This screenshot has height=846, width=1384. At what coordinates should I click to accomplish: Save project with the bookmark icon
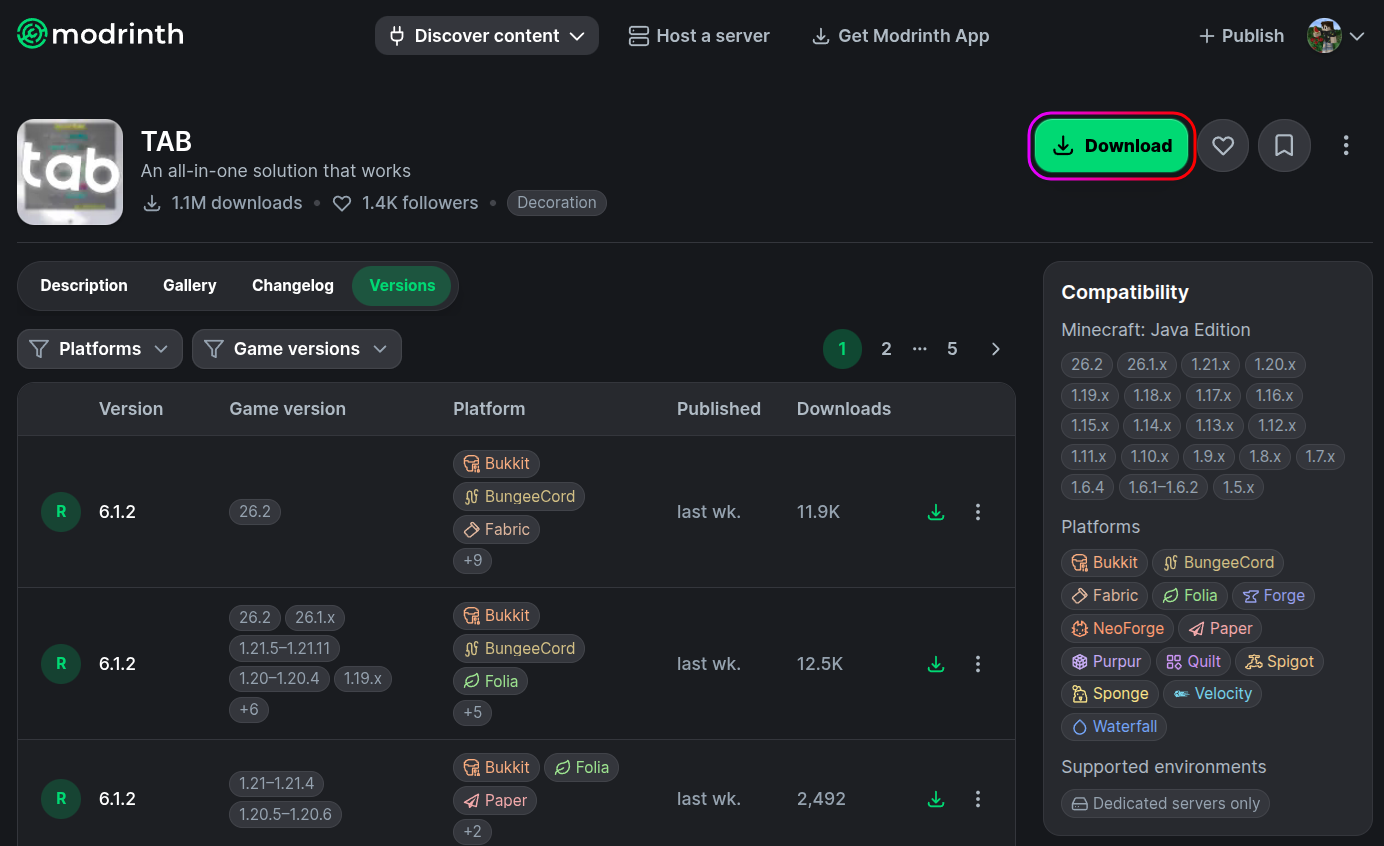click(1284, 146)
